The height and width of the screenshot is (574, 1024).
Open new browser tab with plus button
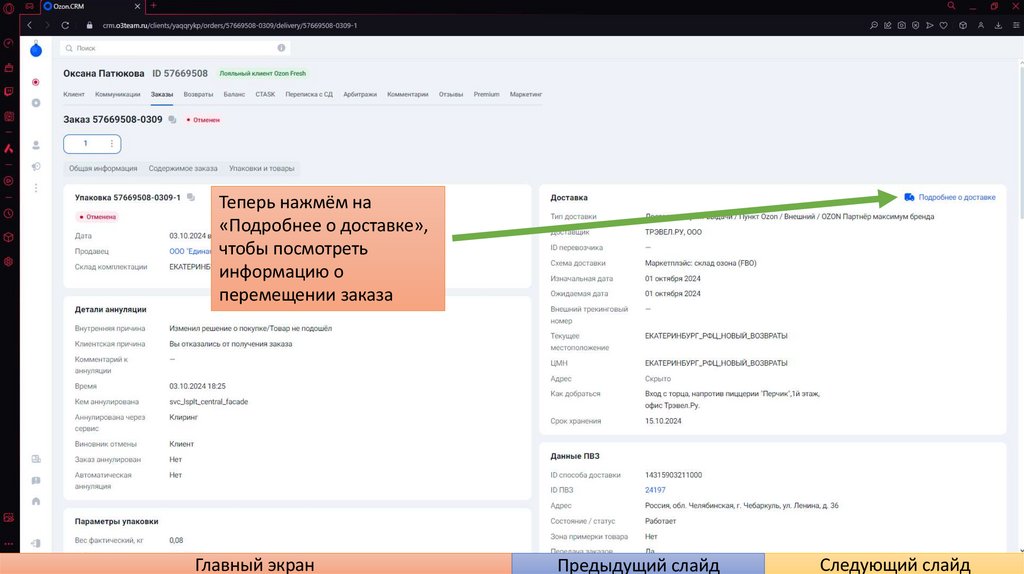153,6
